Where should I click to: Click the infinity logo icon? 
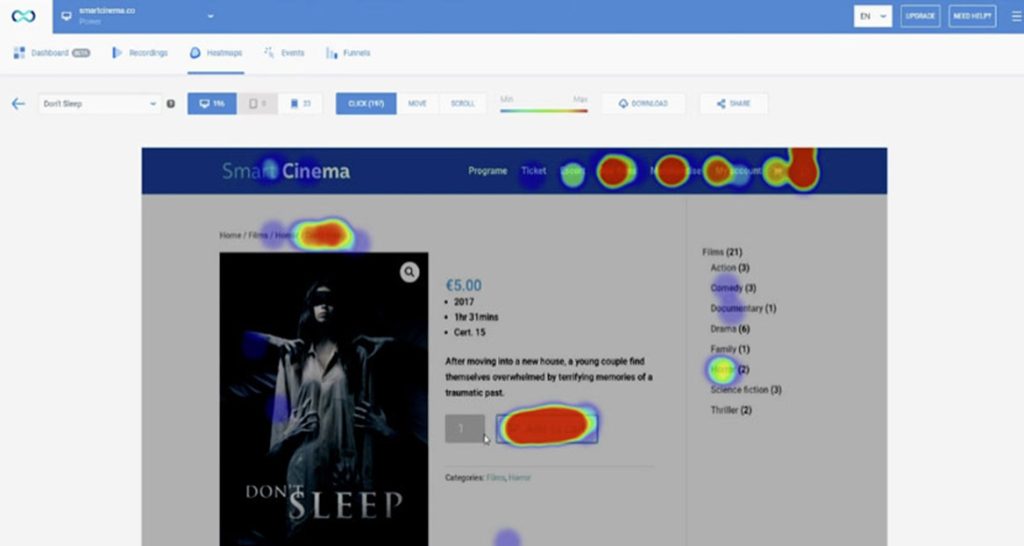point(24,16)
